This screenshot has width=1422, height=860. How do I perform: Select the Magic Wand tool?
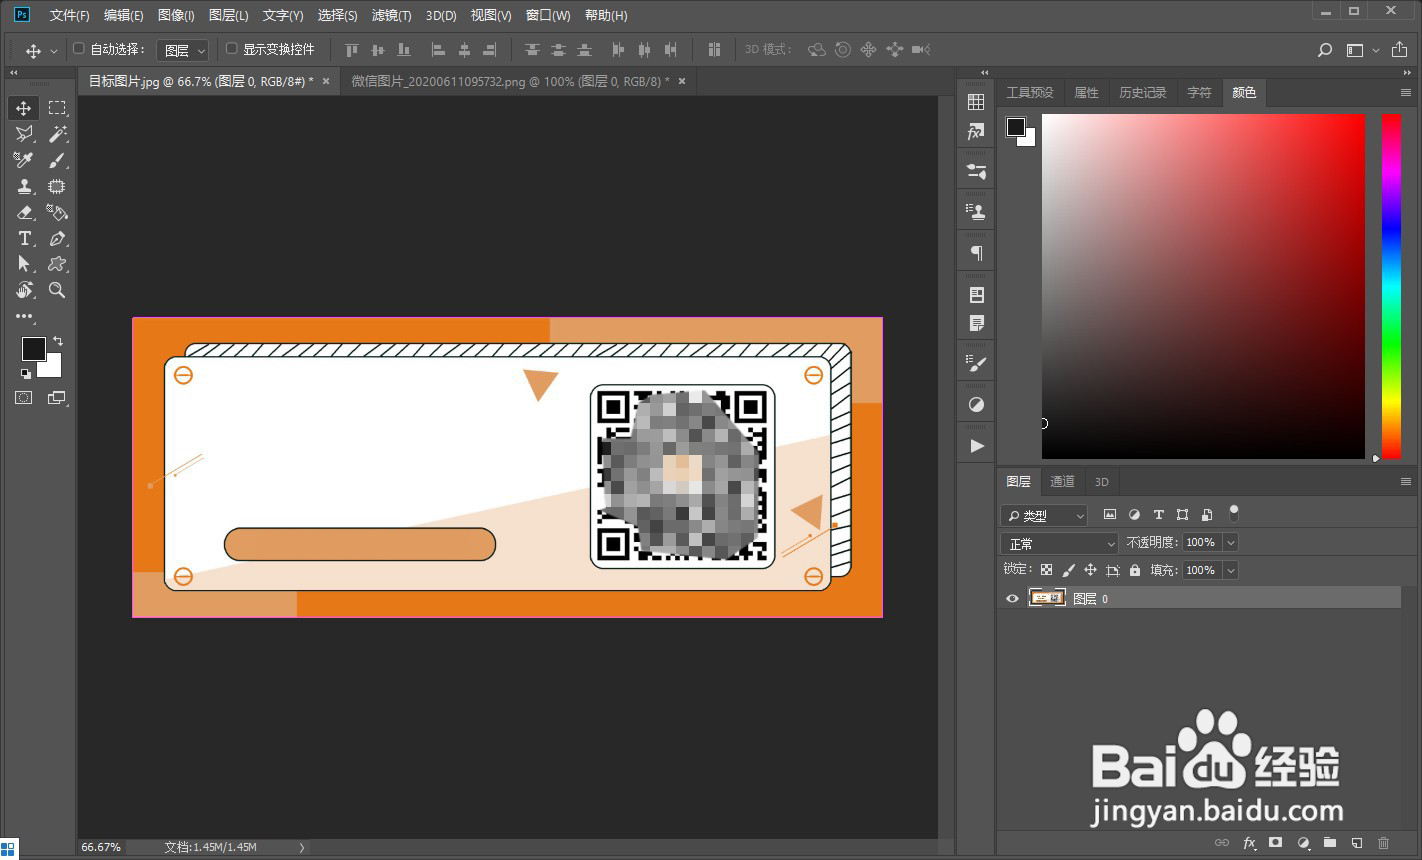coord(57,134)
